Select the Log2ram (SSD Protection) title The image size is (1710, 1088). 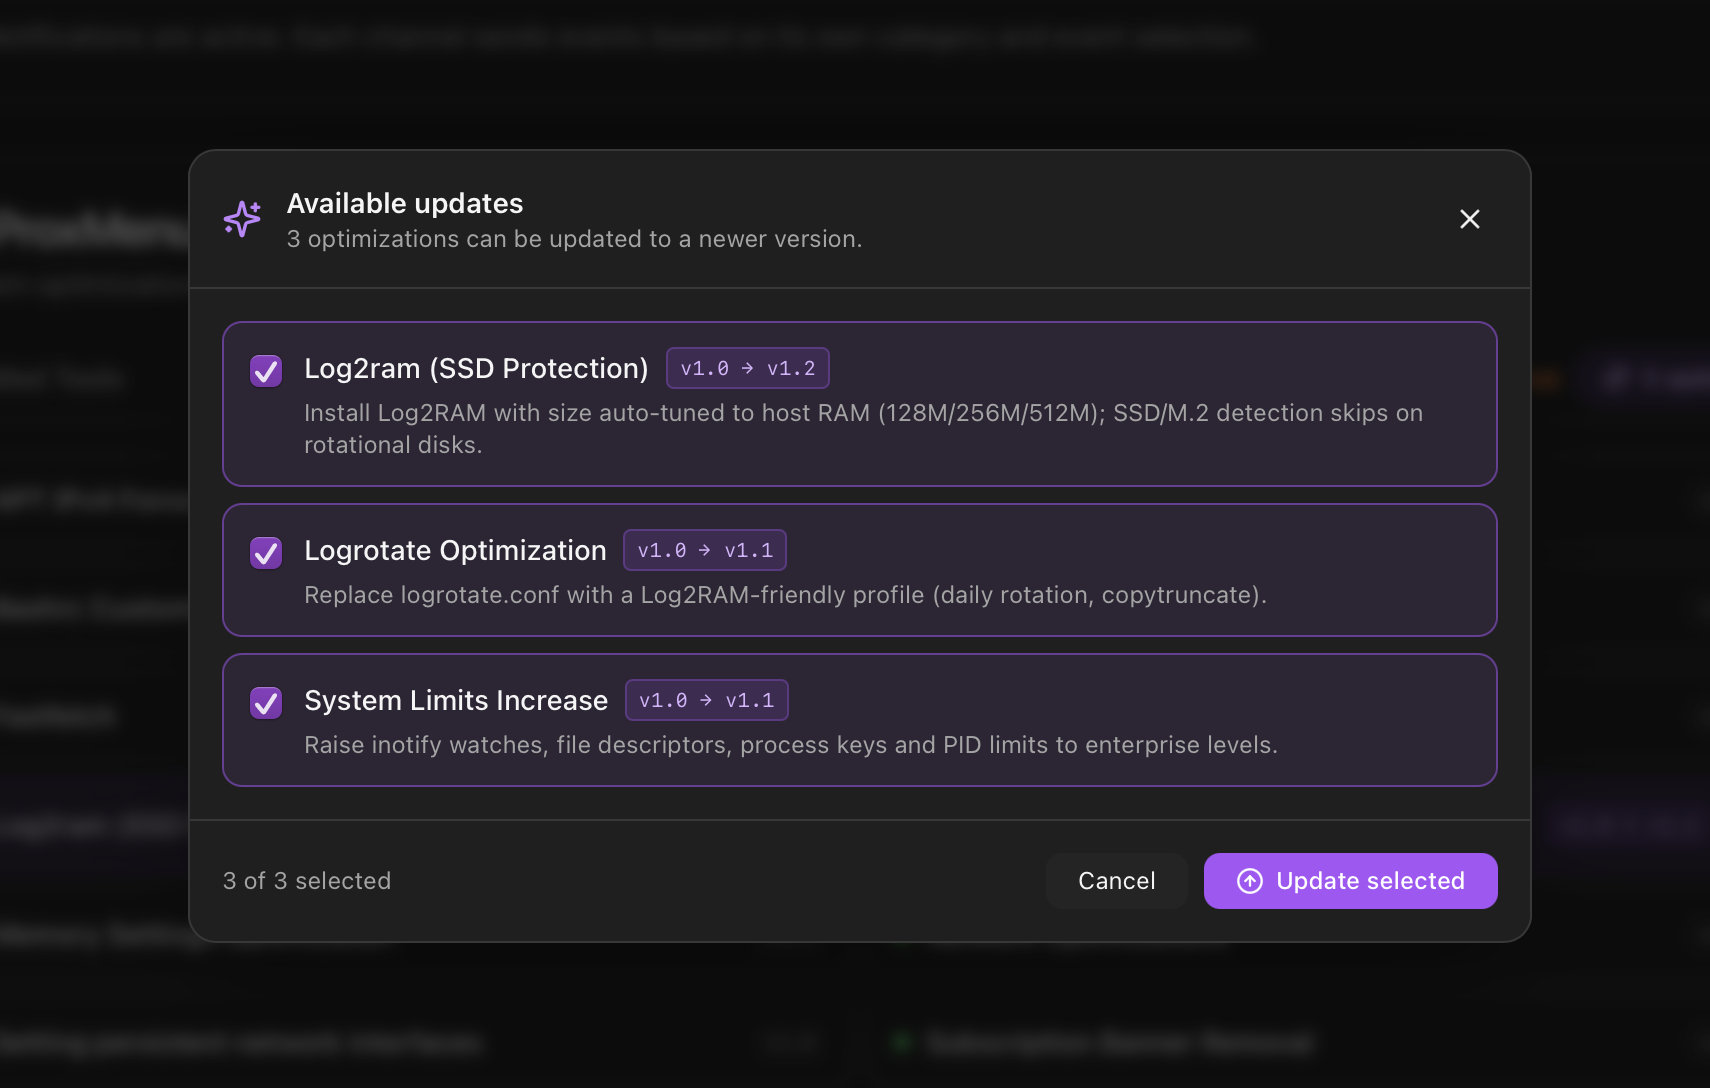[x=476, y=369]
